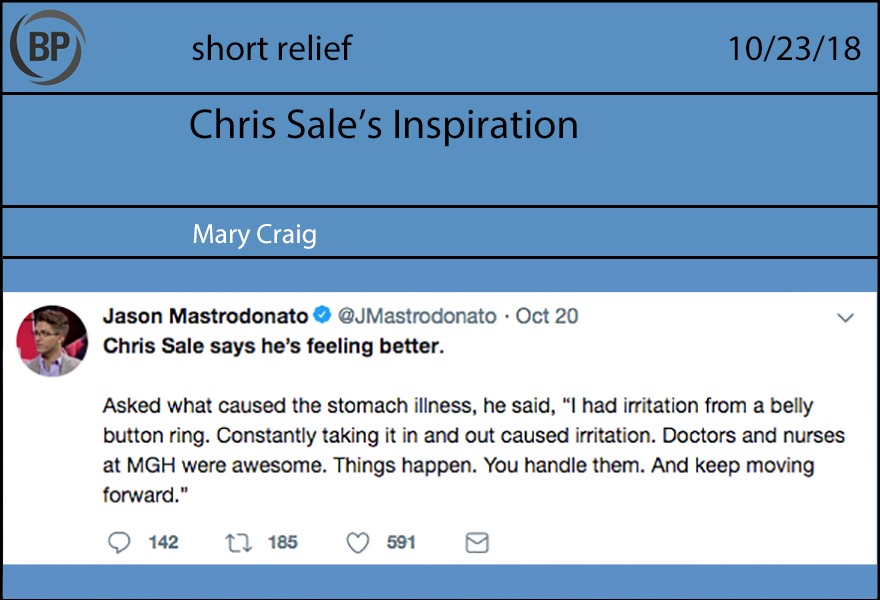Click the 10/23/18 date
The image size is (880, 600).
click(x=794, y=48)
